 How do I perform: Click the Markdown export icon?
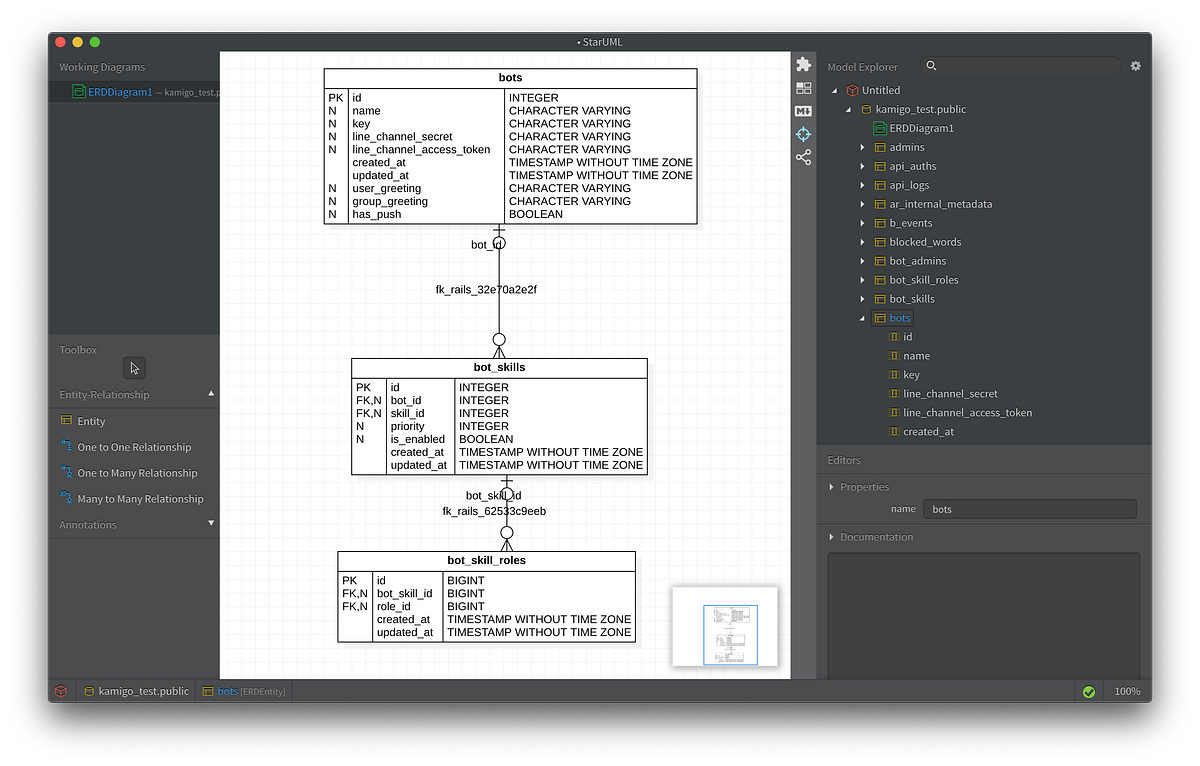(x=803, y=110)
